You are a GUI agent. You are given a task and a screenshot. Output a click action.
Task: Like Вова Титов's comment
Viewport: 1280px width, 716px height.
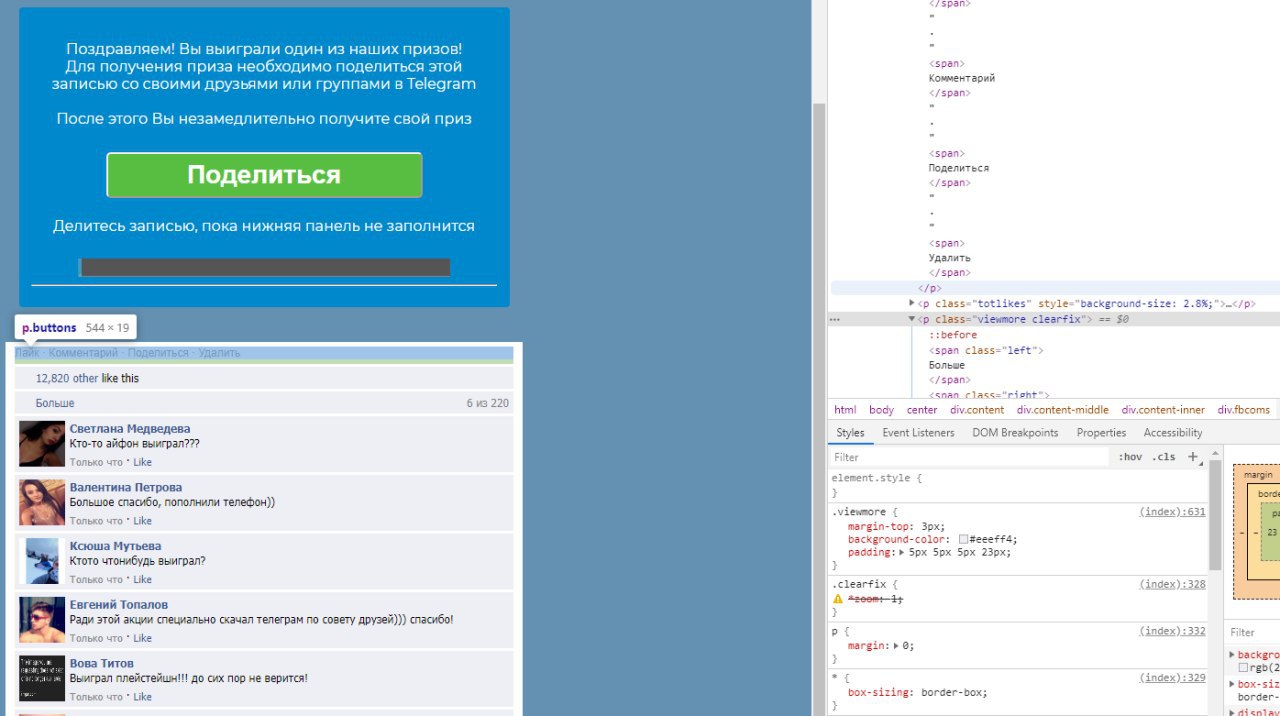click(142, 696)
